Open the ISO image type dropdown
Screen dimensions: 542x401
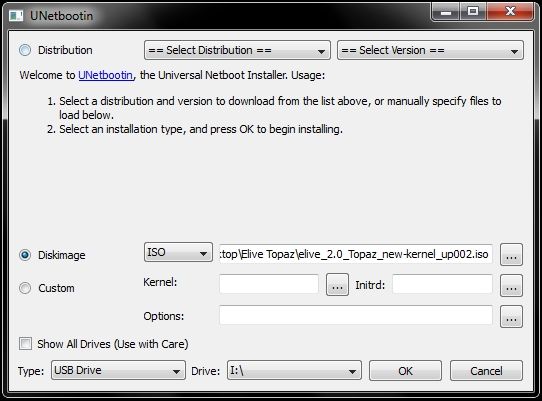178,252
